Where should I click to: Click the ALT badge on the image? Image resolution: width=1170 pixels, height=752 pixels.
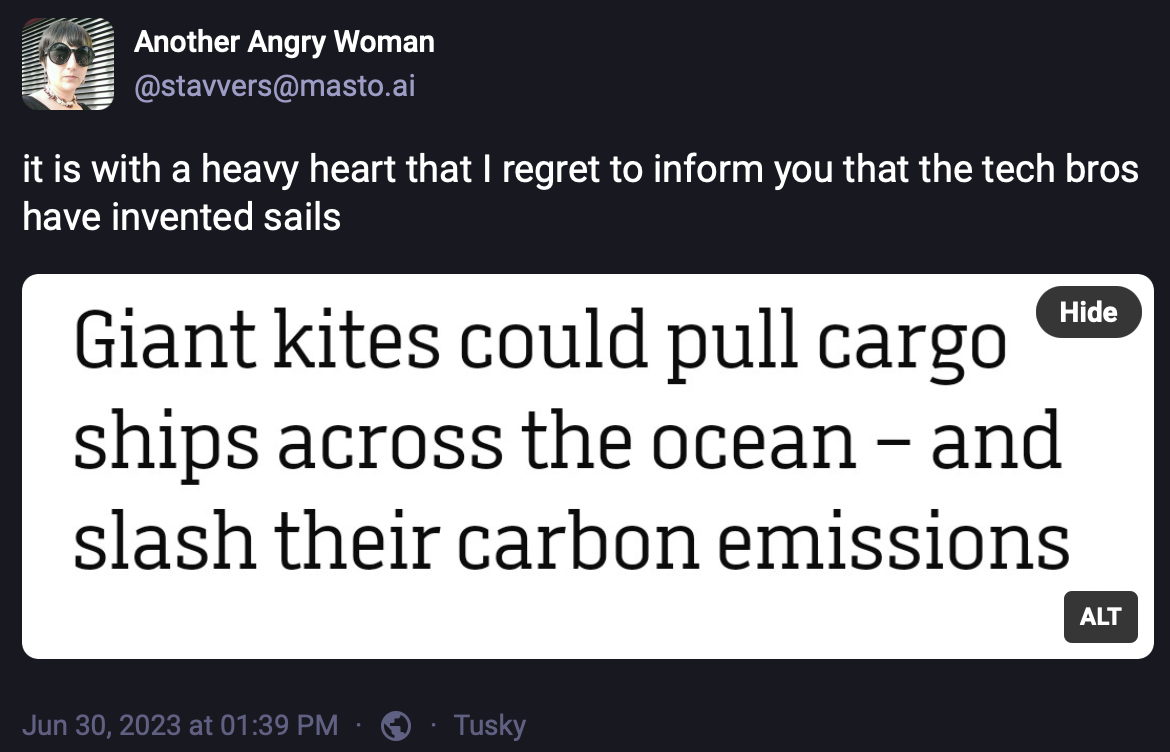[1100, 617]
